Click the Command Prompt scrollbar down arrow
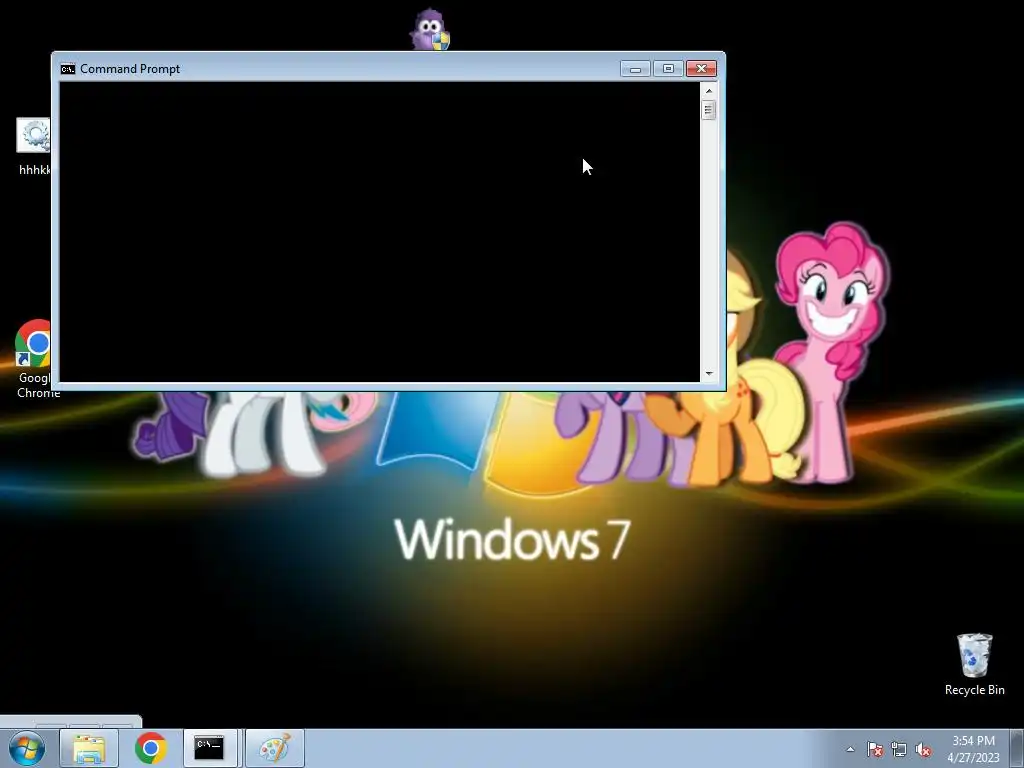The height and width of the screenshot is (768, 1024). coord(709,374)
